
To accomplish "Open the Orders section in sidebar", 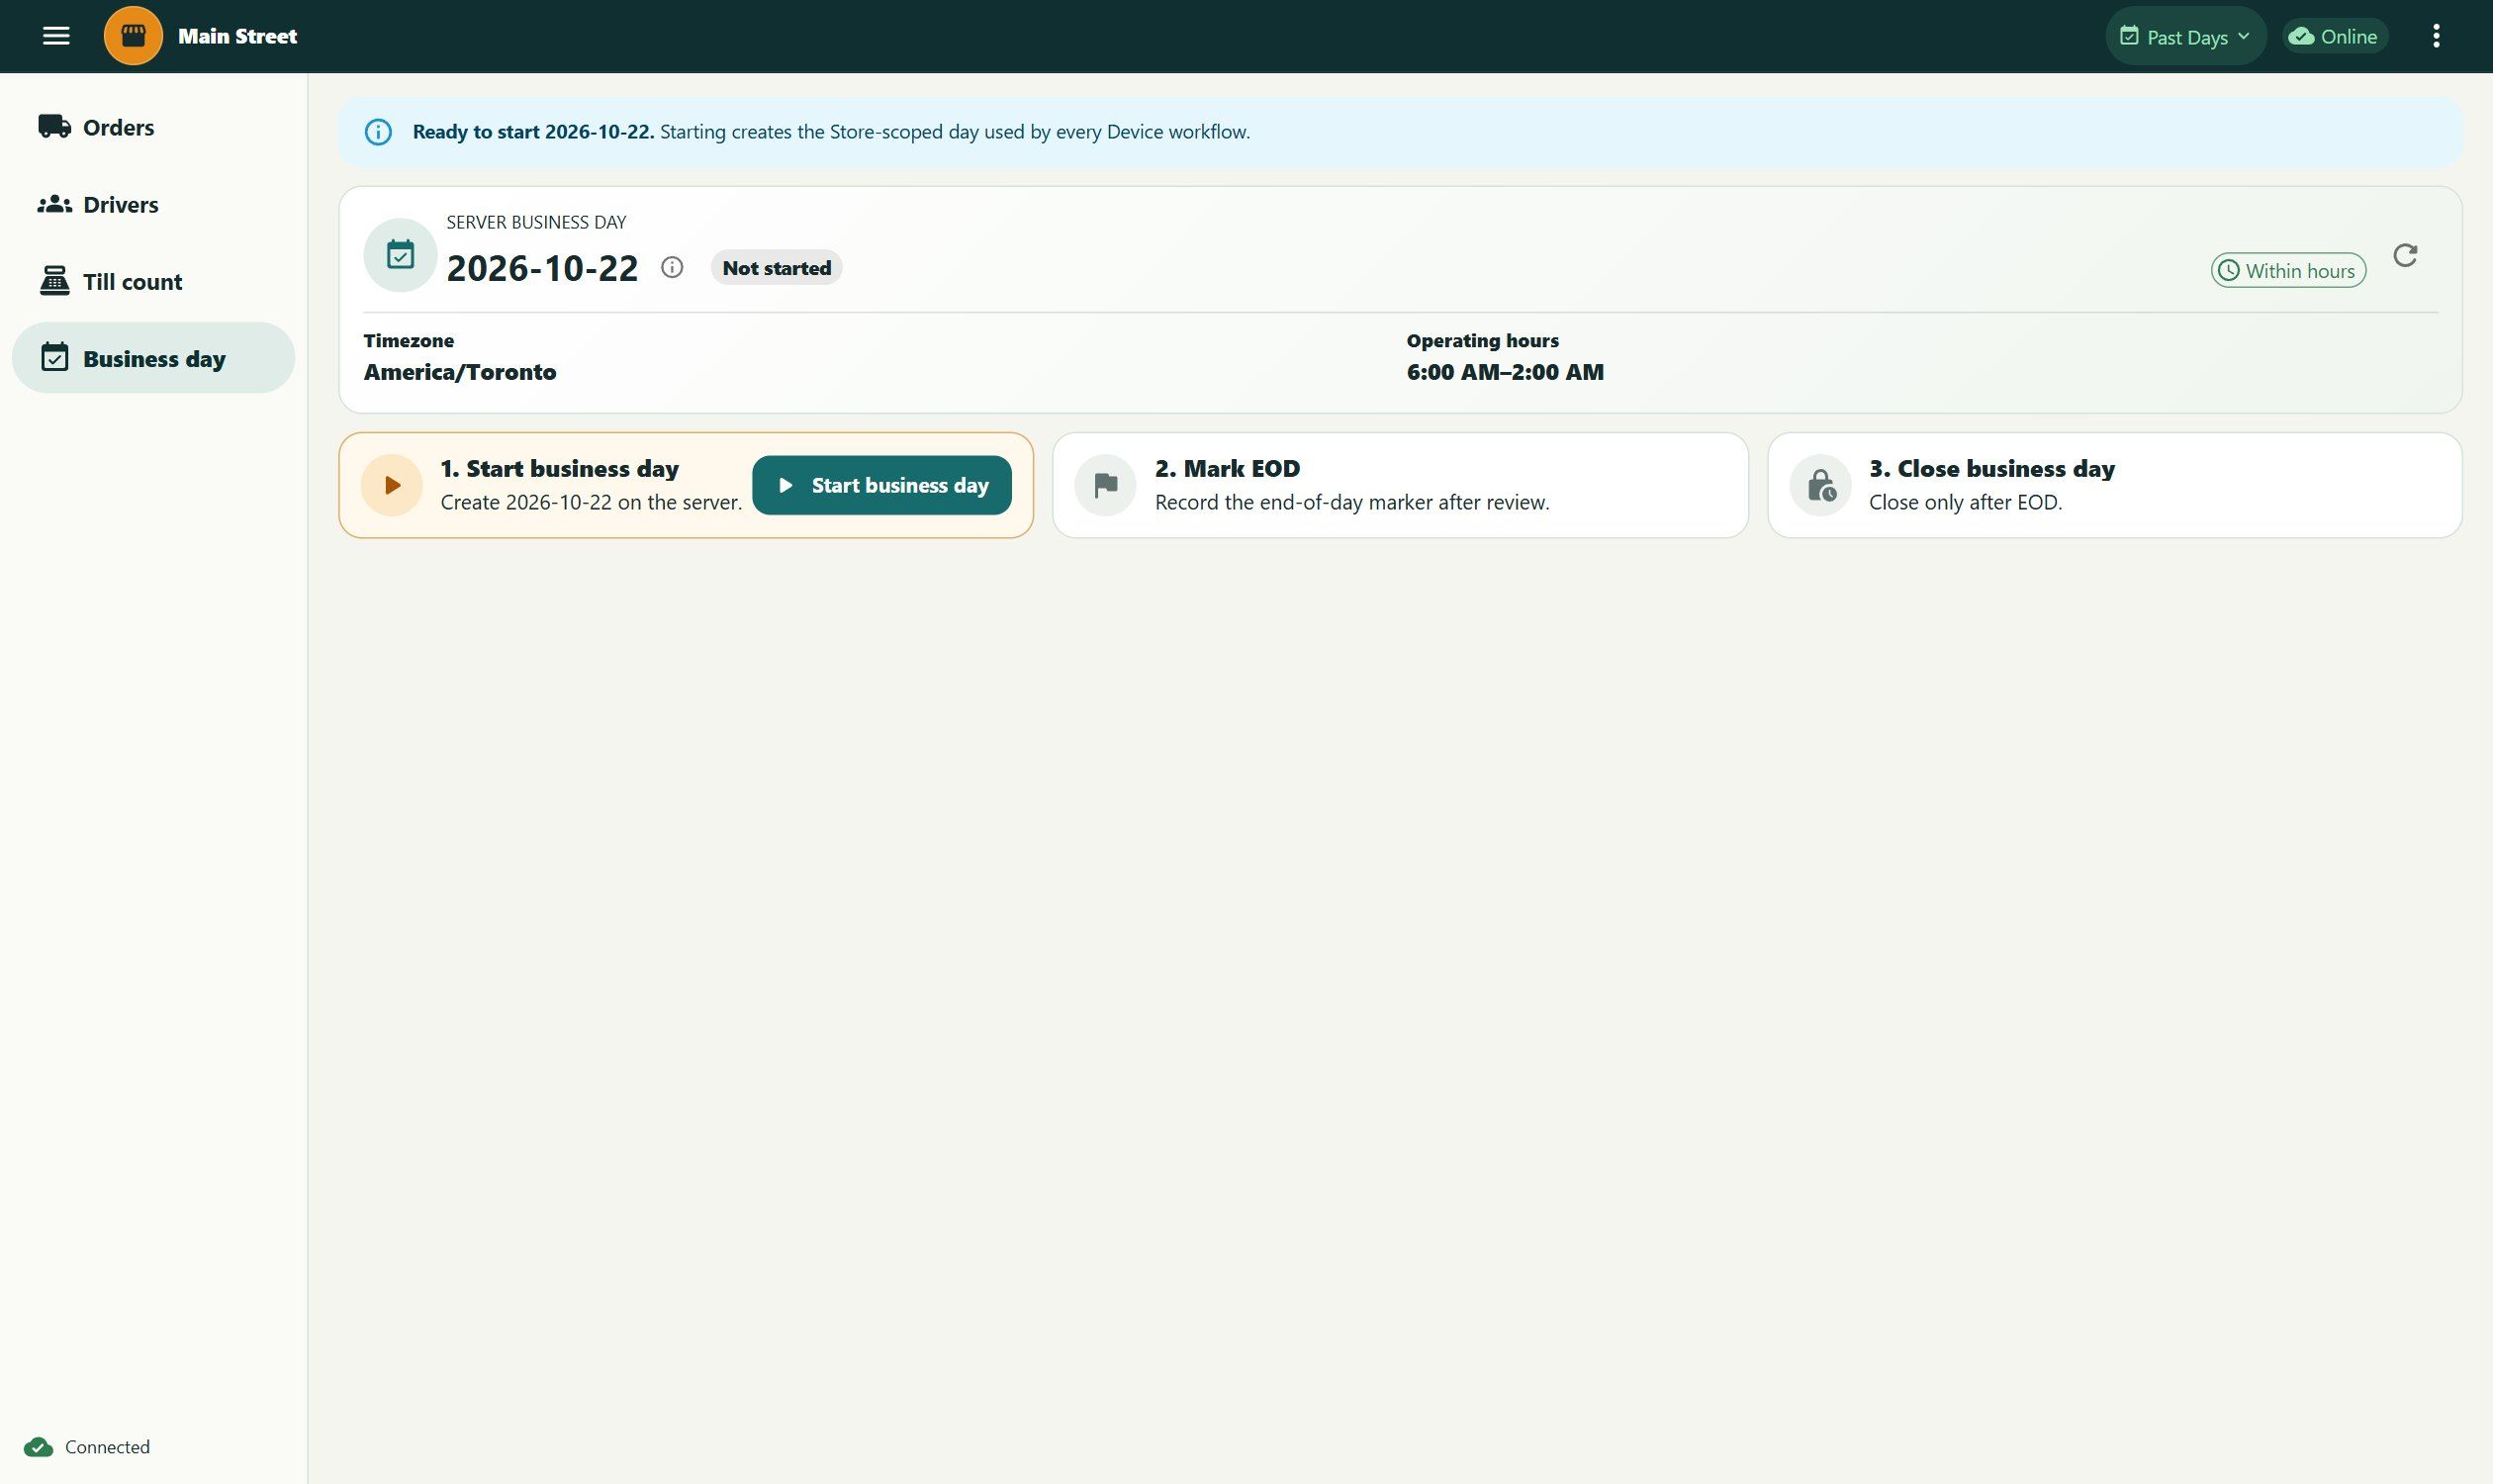I will coord(153,127).
